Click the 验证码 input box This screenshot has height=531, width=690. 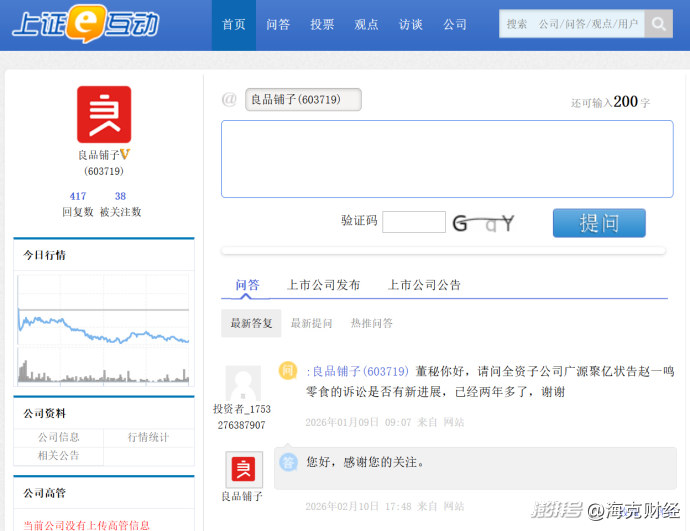tap(413, 222)
